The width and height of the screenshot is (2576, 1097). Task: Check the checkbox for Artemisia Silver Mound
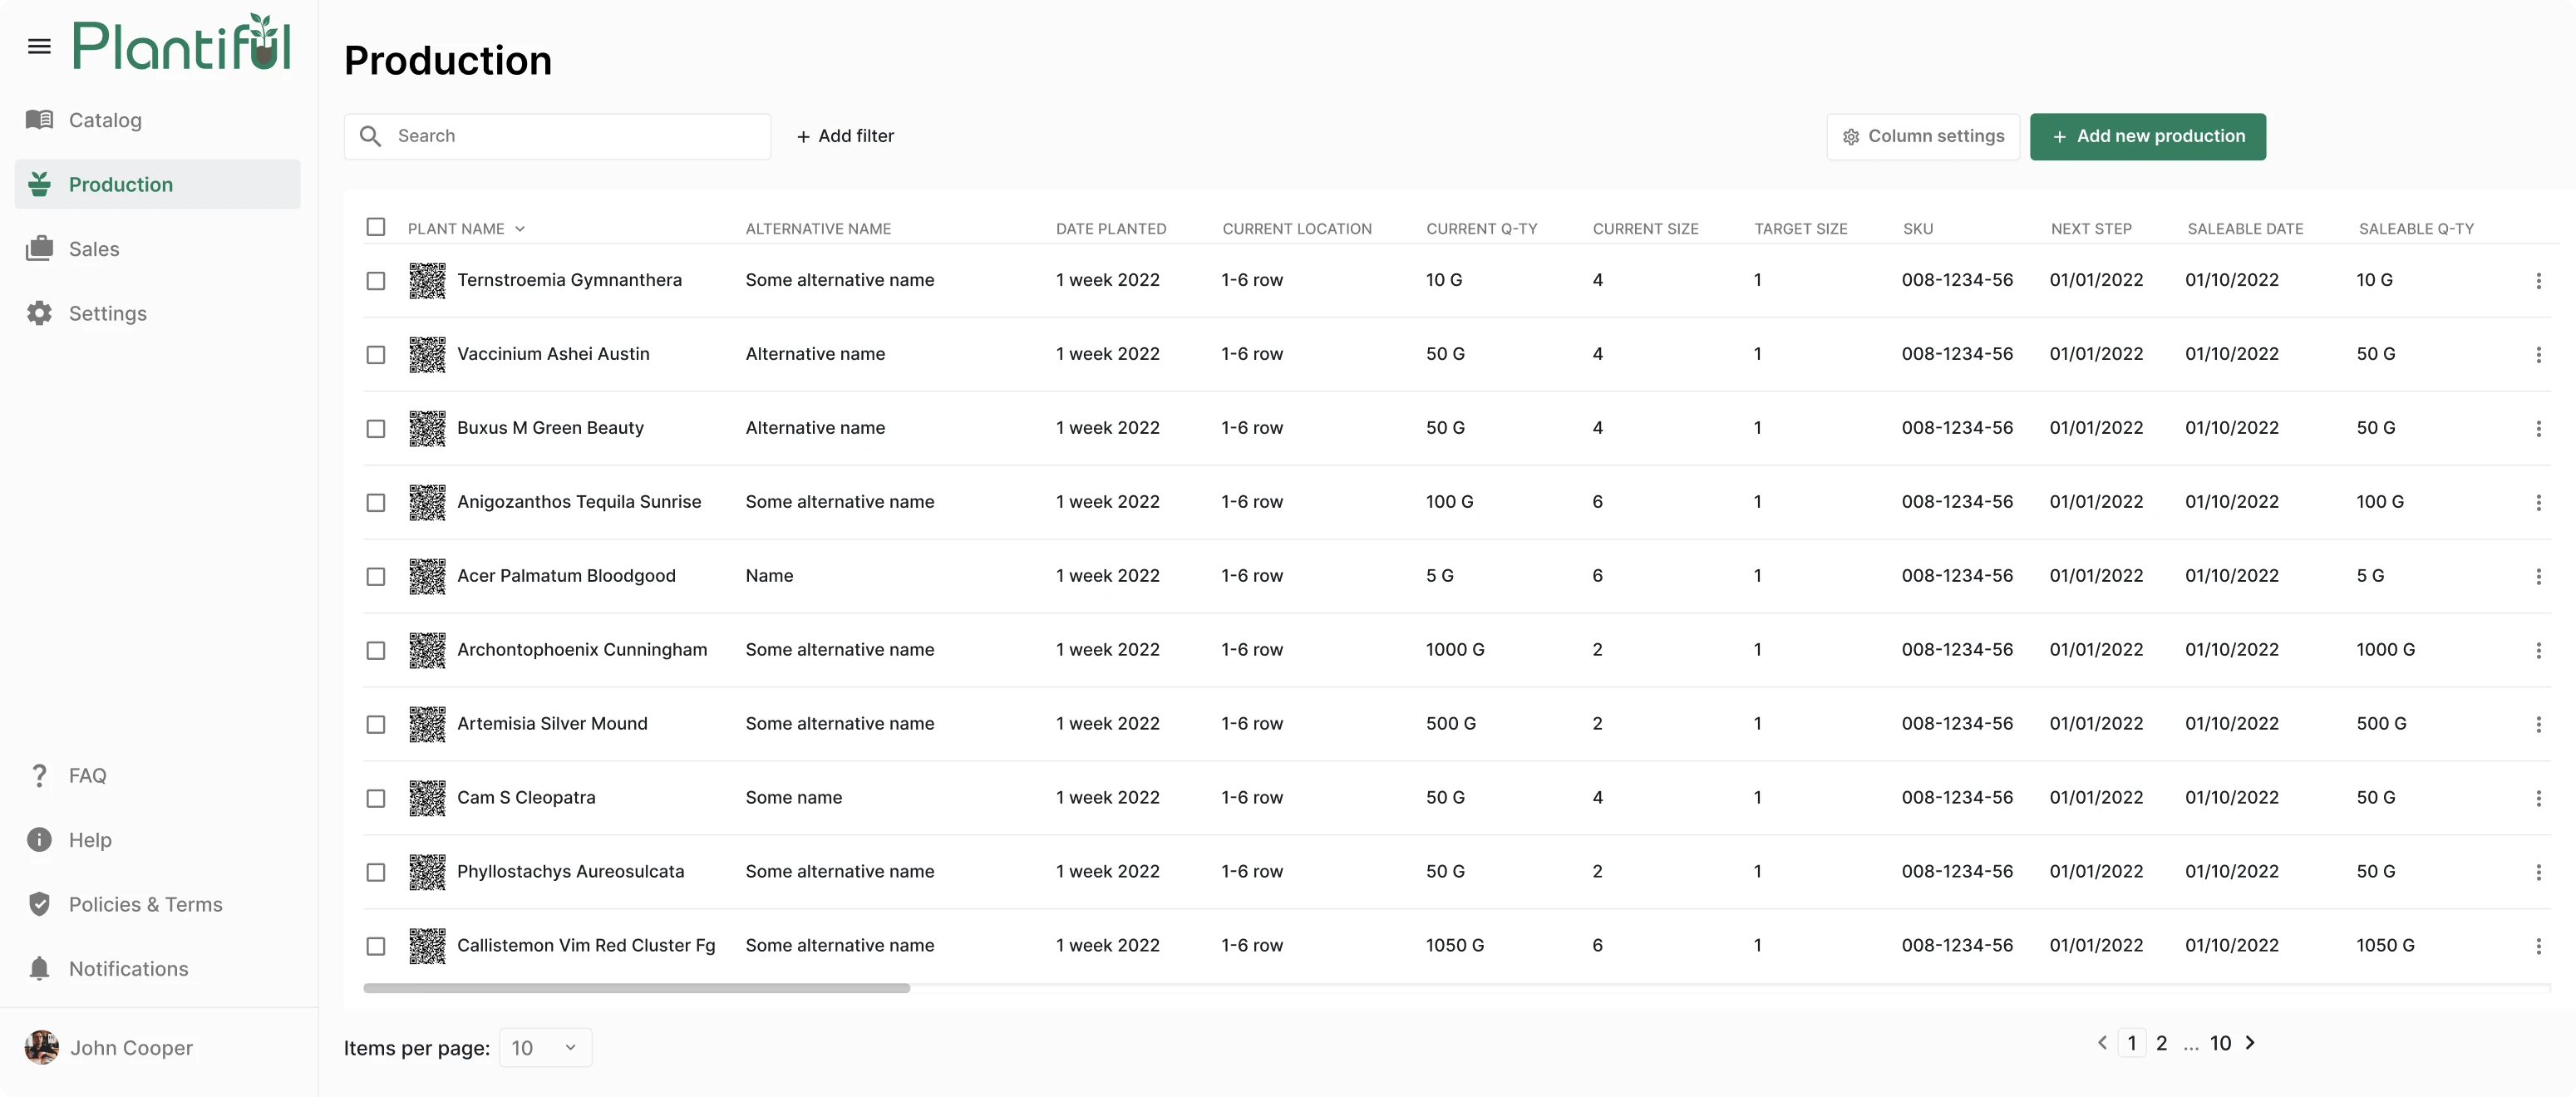[x=376, y=724]
